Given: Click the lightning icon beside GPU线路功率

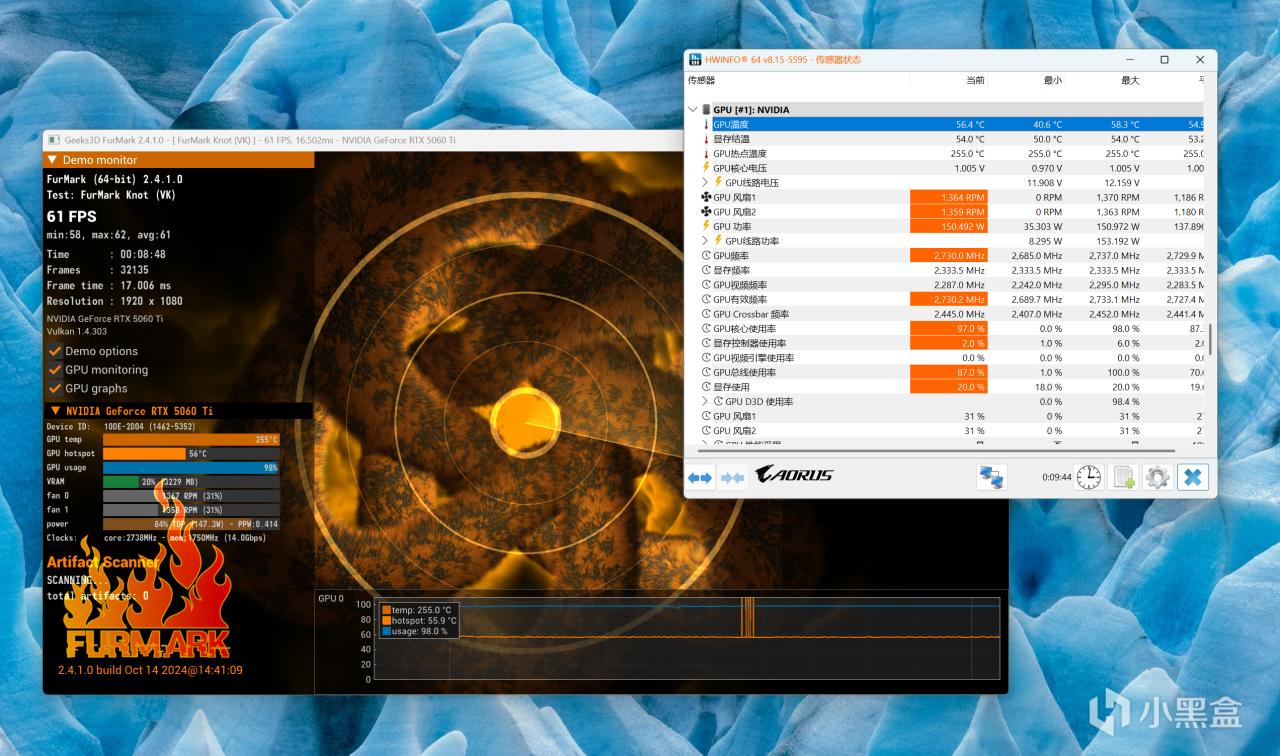Looking at the screenshot, I should click(718, 241).
